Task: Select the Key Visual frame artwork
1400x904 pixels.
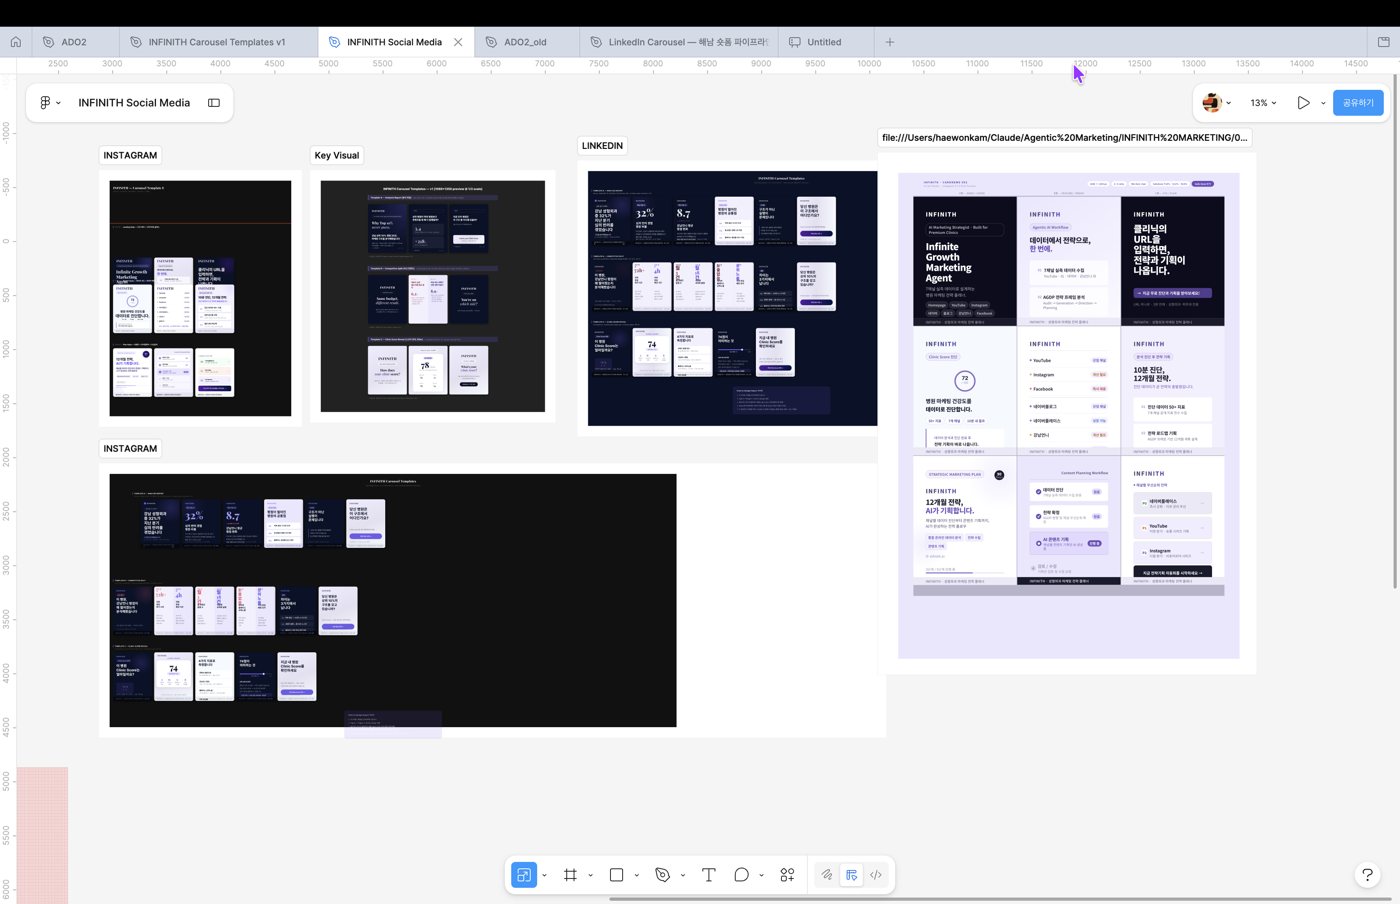Action: (432, 296)
